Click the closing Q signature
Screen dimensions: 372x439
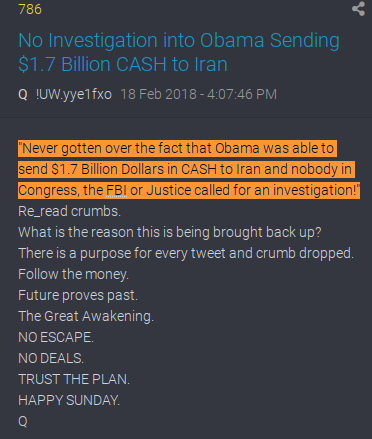pyautogui.click(x=23, y=421)
